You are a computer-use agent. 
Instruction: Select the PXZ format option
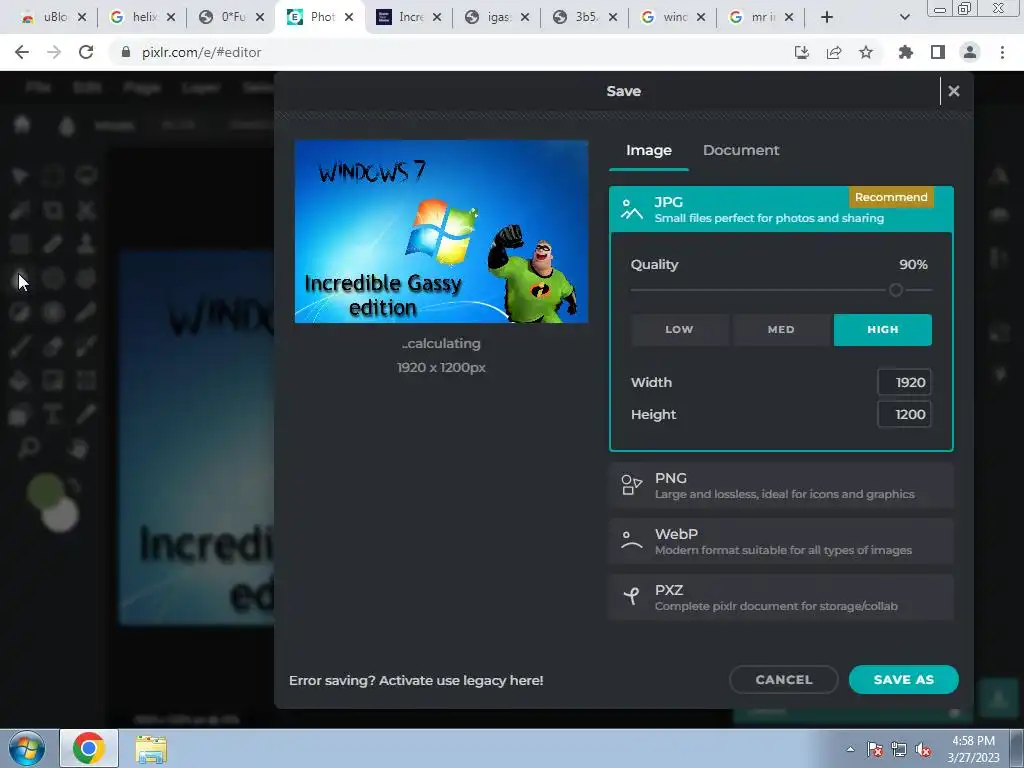point(781,598)
